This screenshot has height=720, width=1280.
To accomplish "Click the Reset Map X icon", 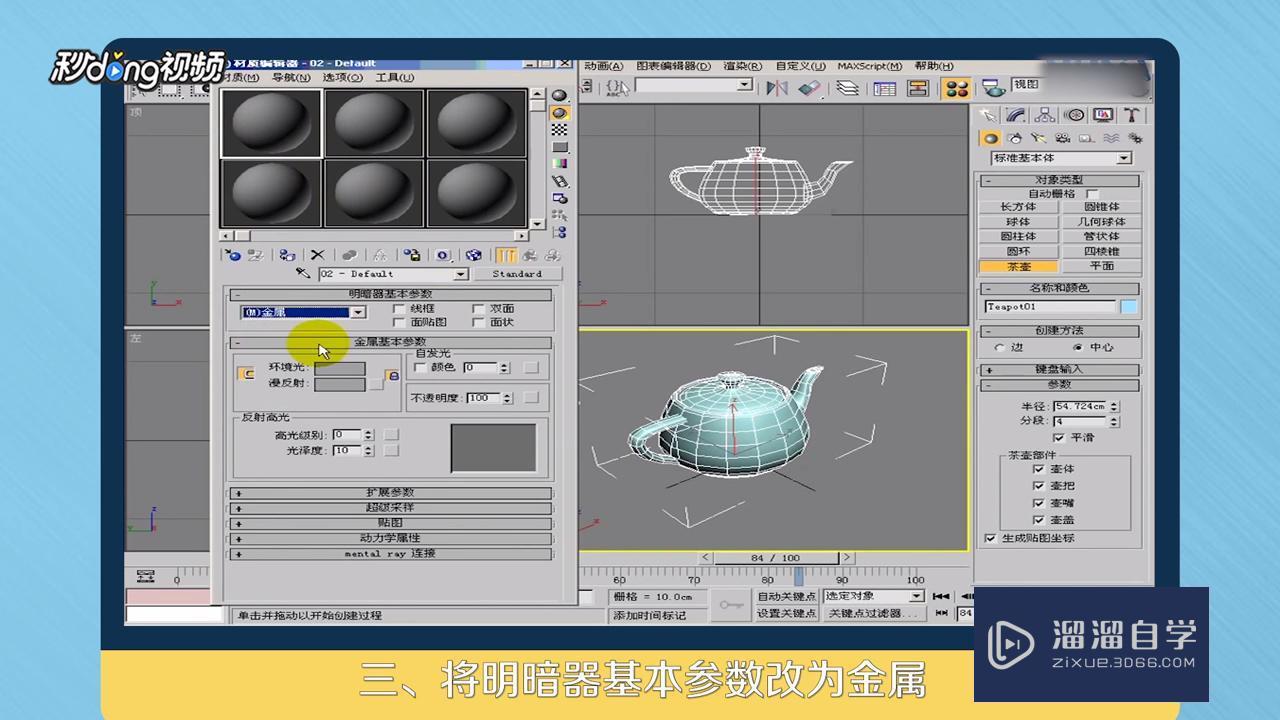I will point(317,255).
